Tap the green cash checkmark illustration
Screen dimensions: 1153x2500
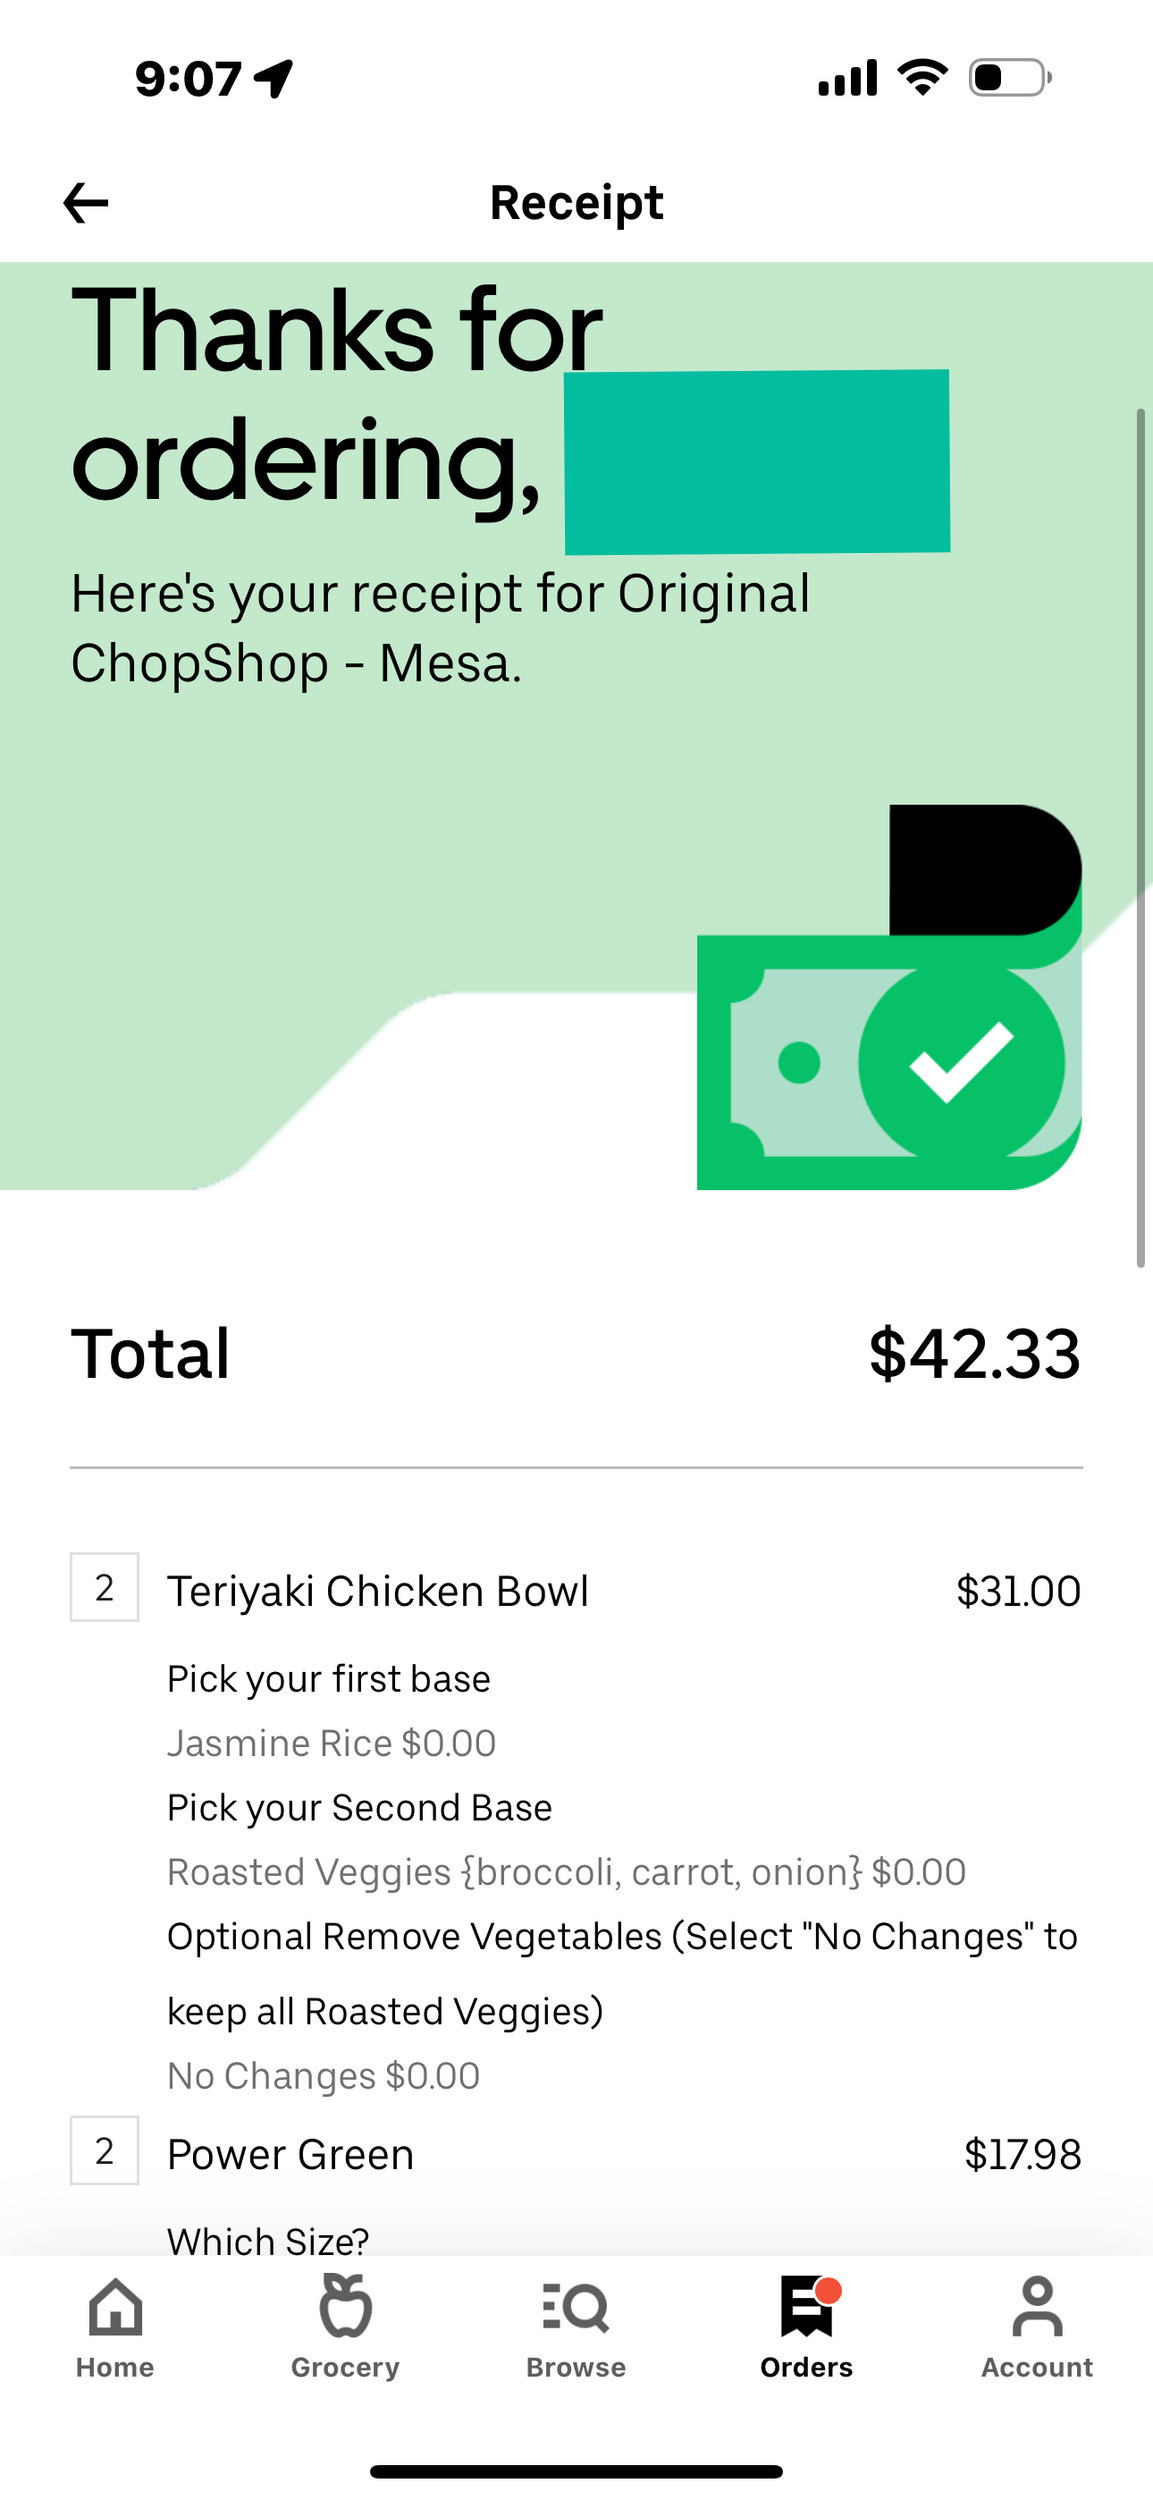(889, 1060)
